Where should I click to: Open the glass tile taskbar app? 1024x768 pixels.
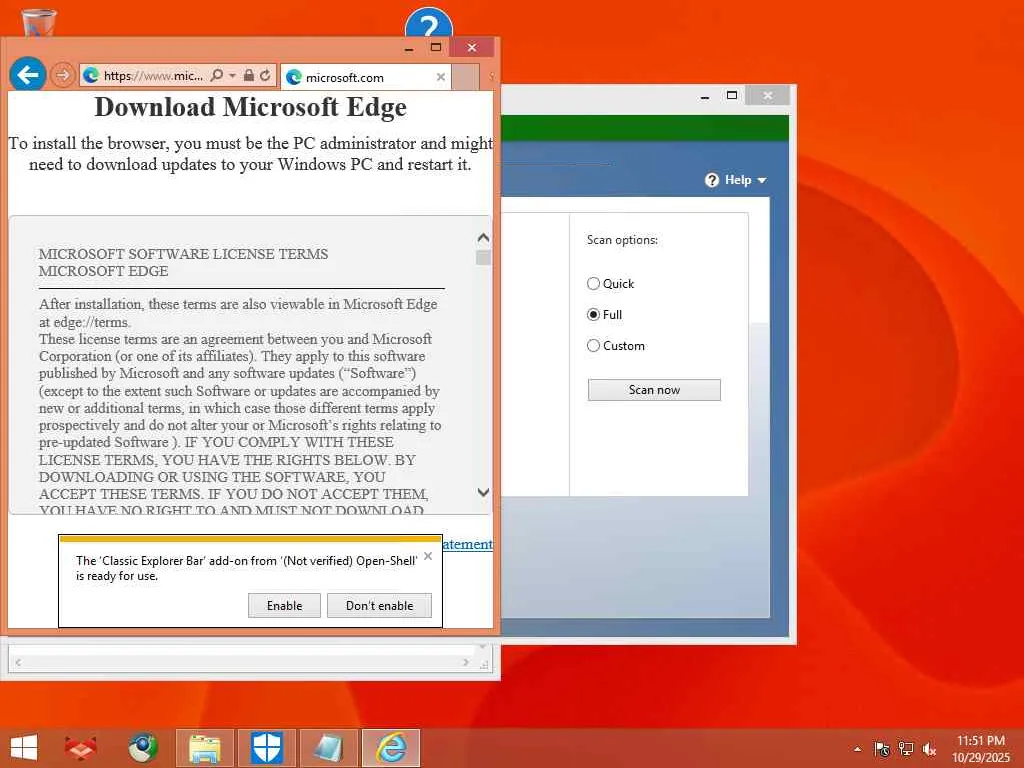click(x=328, y=748)
